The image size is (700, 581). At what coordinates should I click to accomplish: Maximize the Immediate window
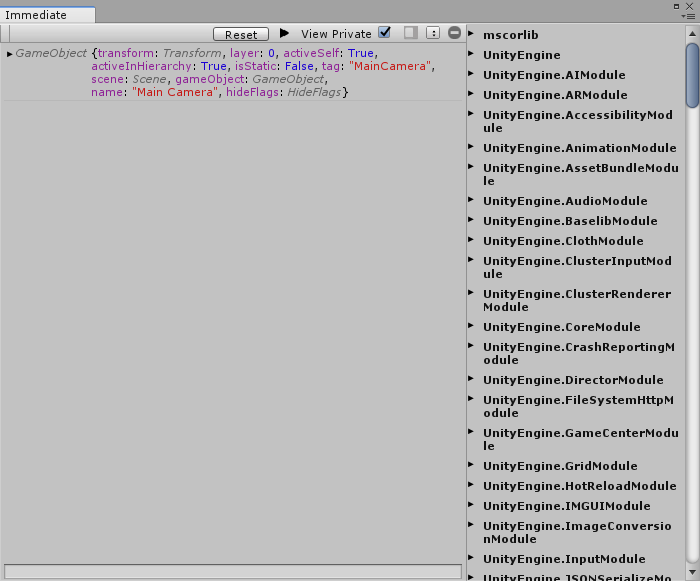coord(676,6)
